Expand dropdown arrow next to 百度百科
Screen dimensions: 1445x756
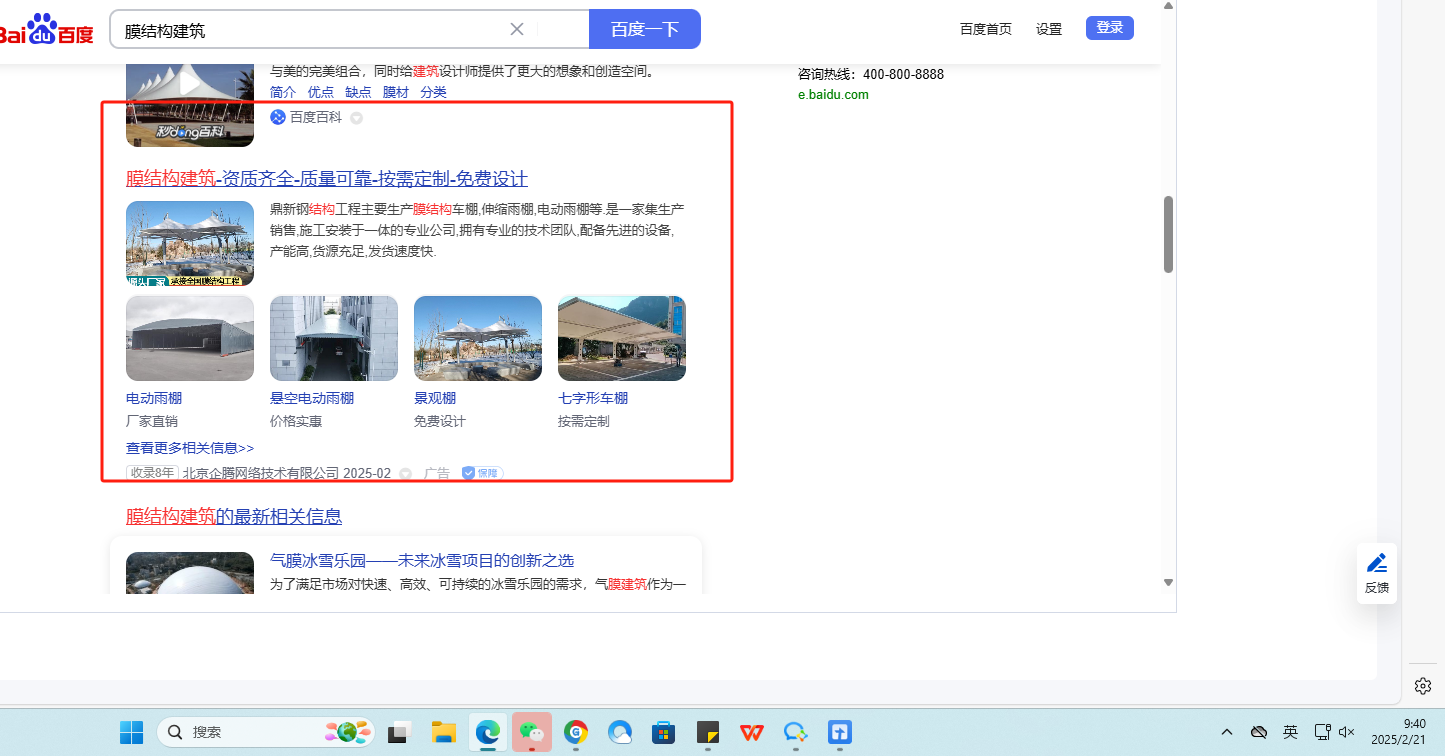point(356,118)
